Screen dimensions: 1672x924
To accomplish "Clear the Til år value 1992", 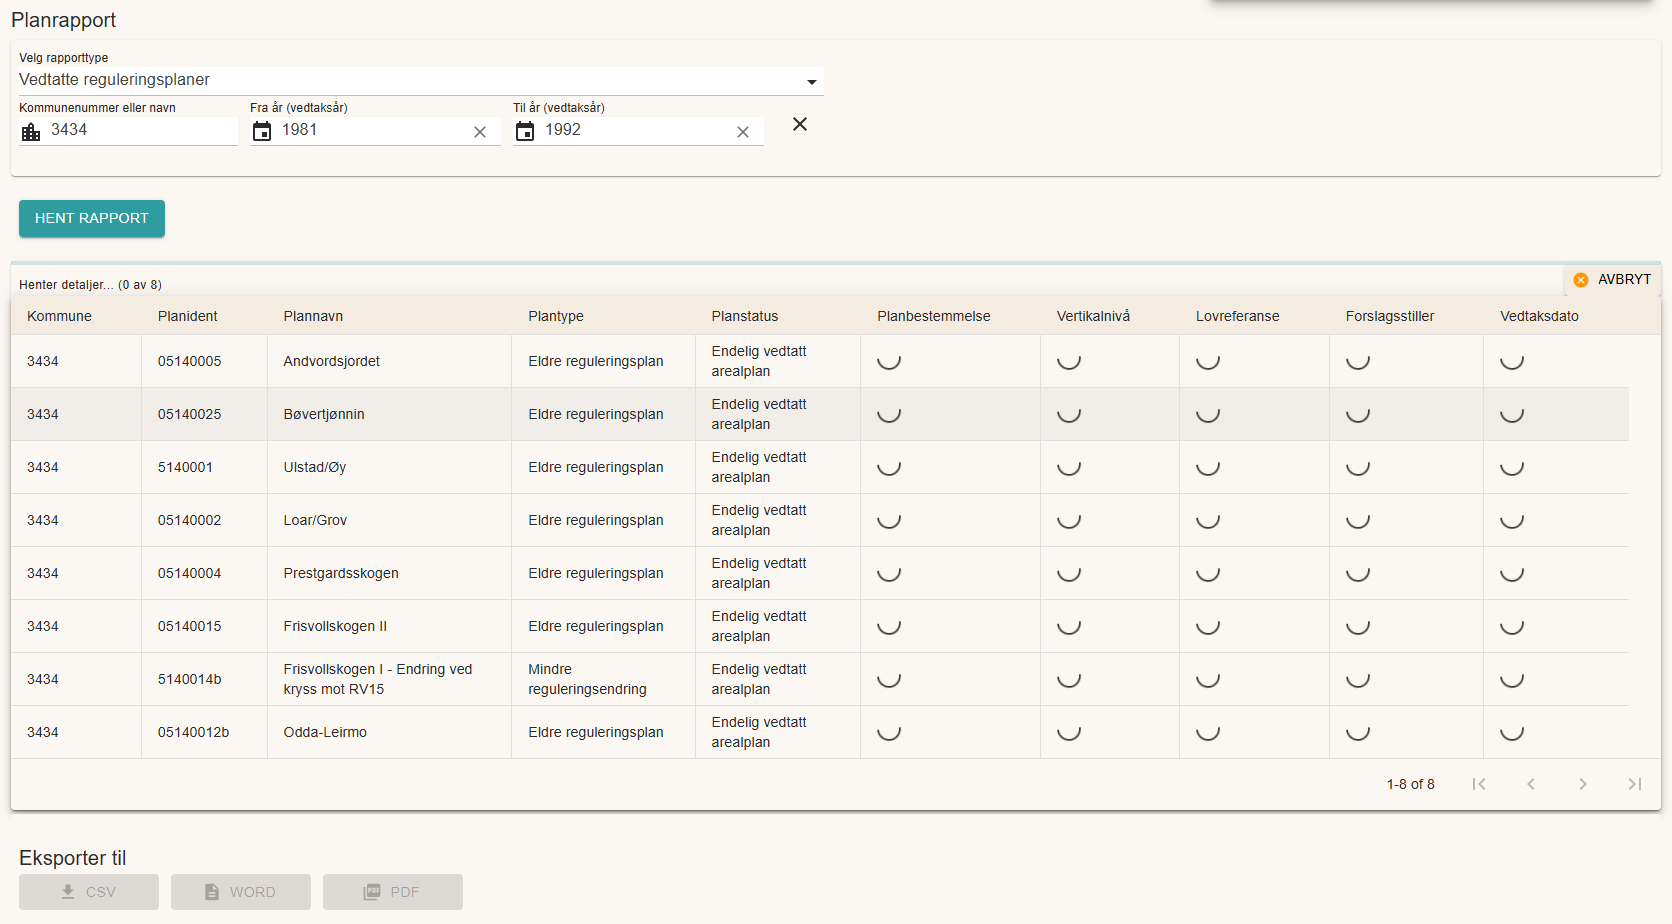I will 743,132.
